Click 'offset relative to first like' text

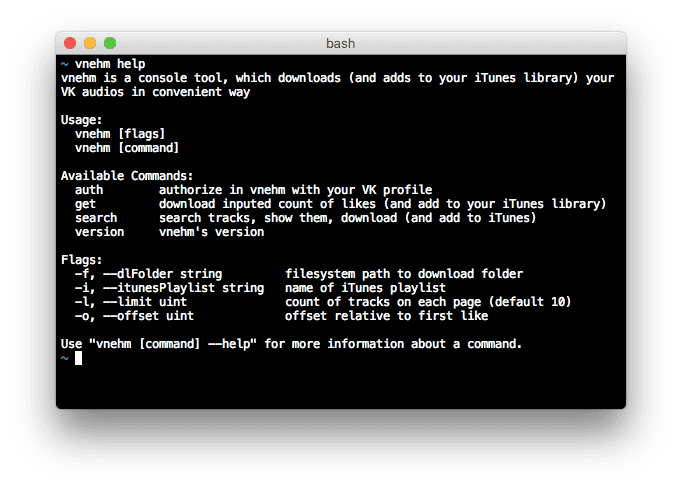click(386, 316)
